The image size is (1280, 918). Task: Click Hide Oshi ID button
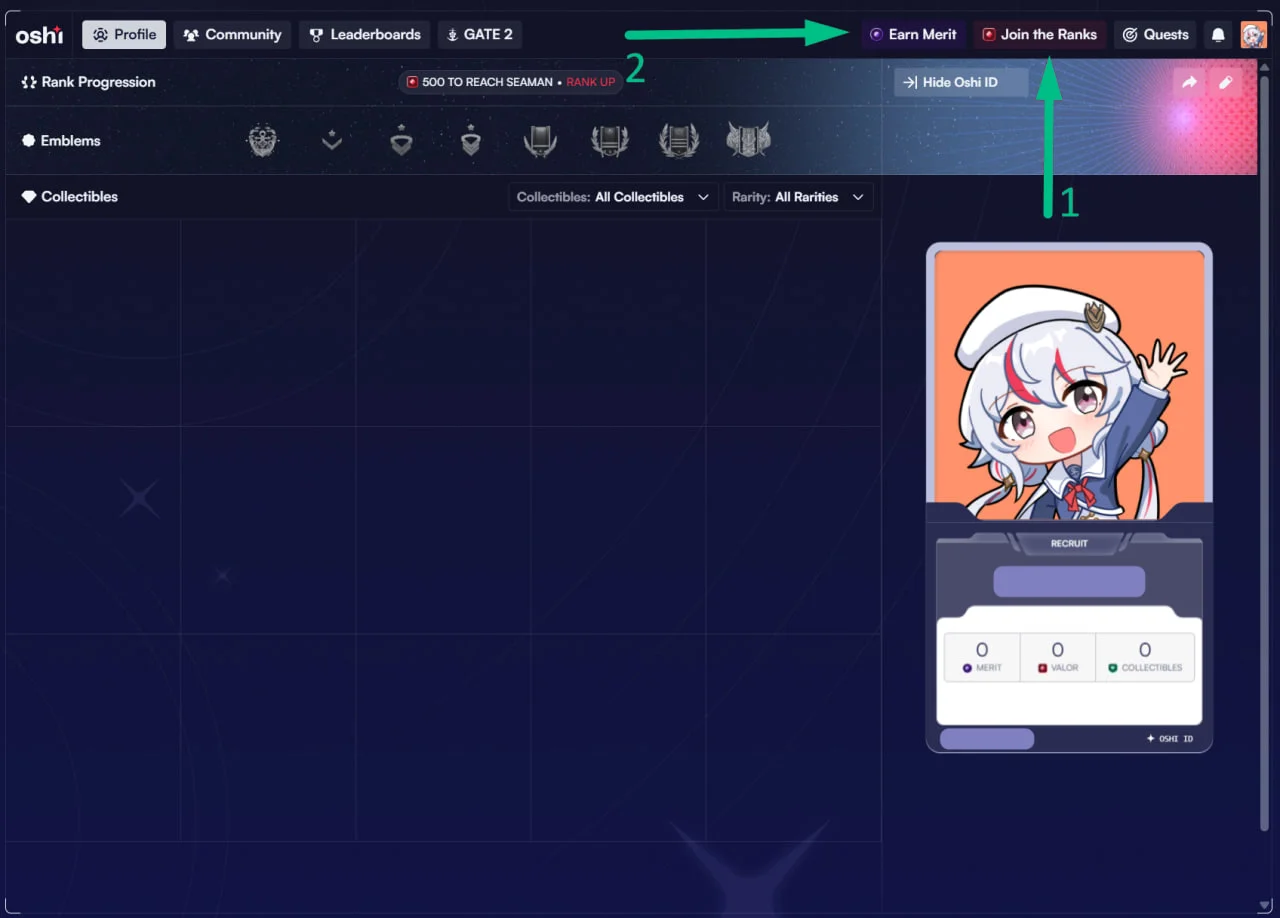[960, 83]
